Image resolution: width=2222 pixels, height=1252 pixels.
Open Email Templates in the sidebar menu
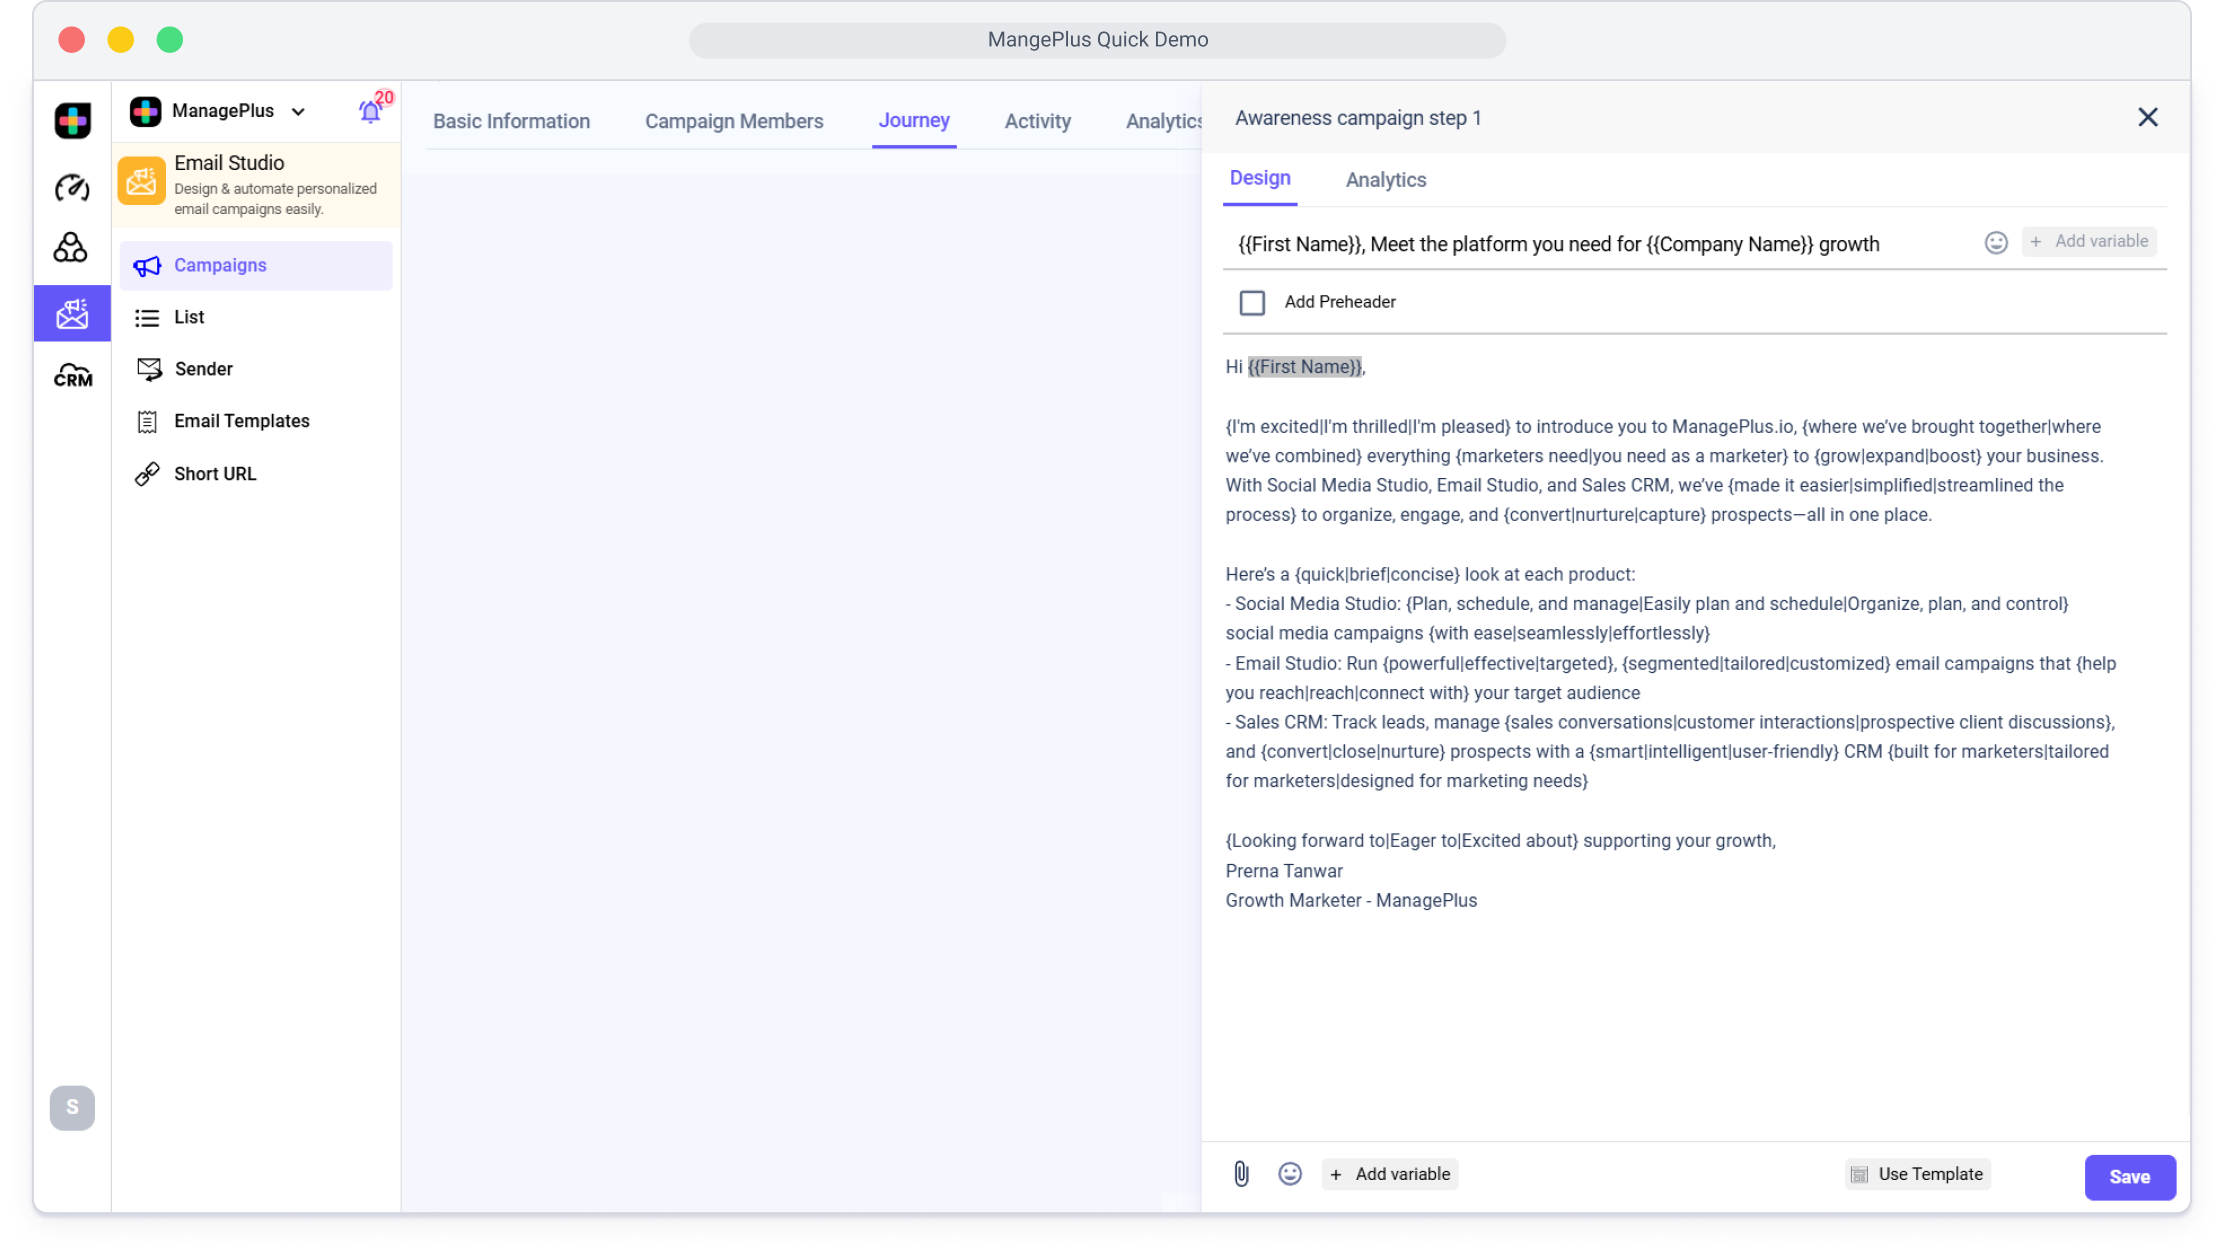[241, 421]
